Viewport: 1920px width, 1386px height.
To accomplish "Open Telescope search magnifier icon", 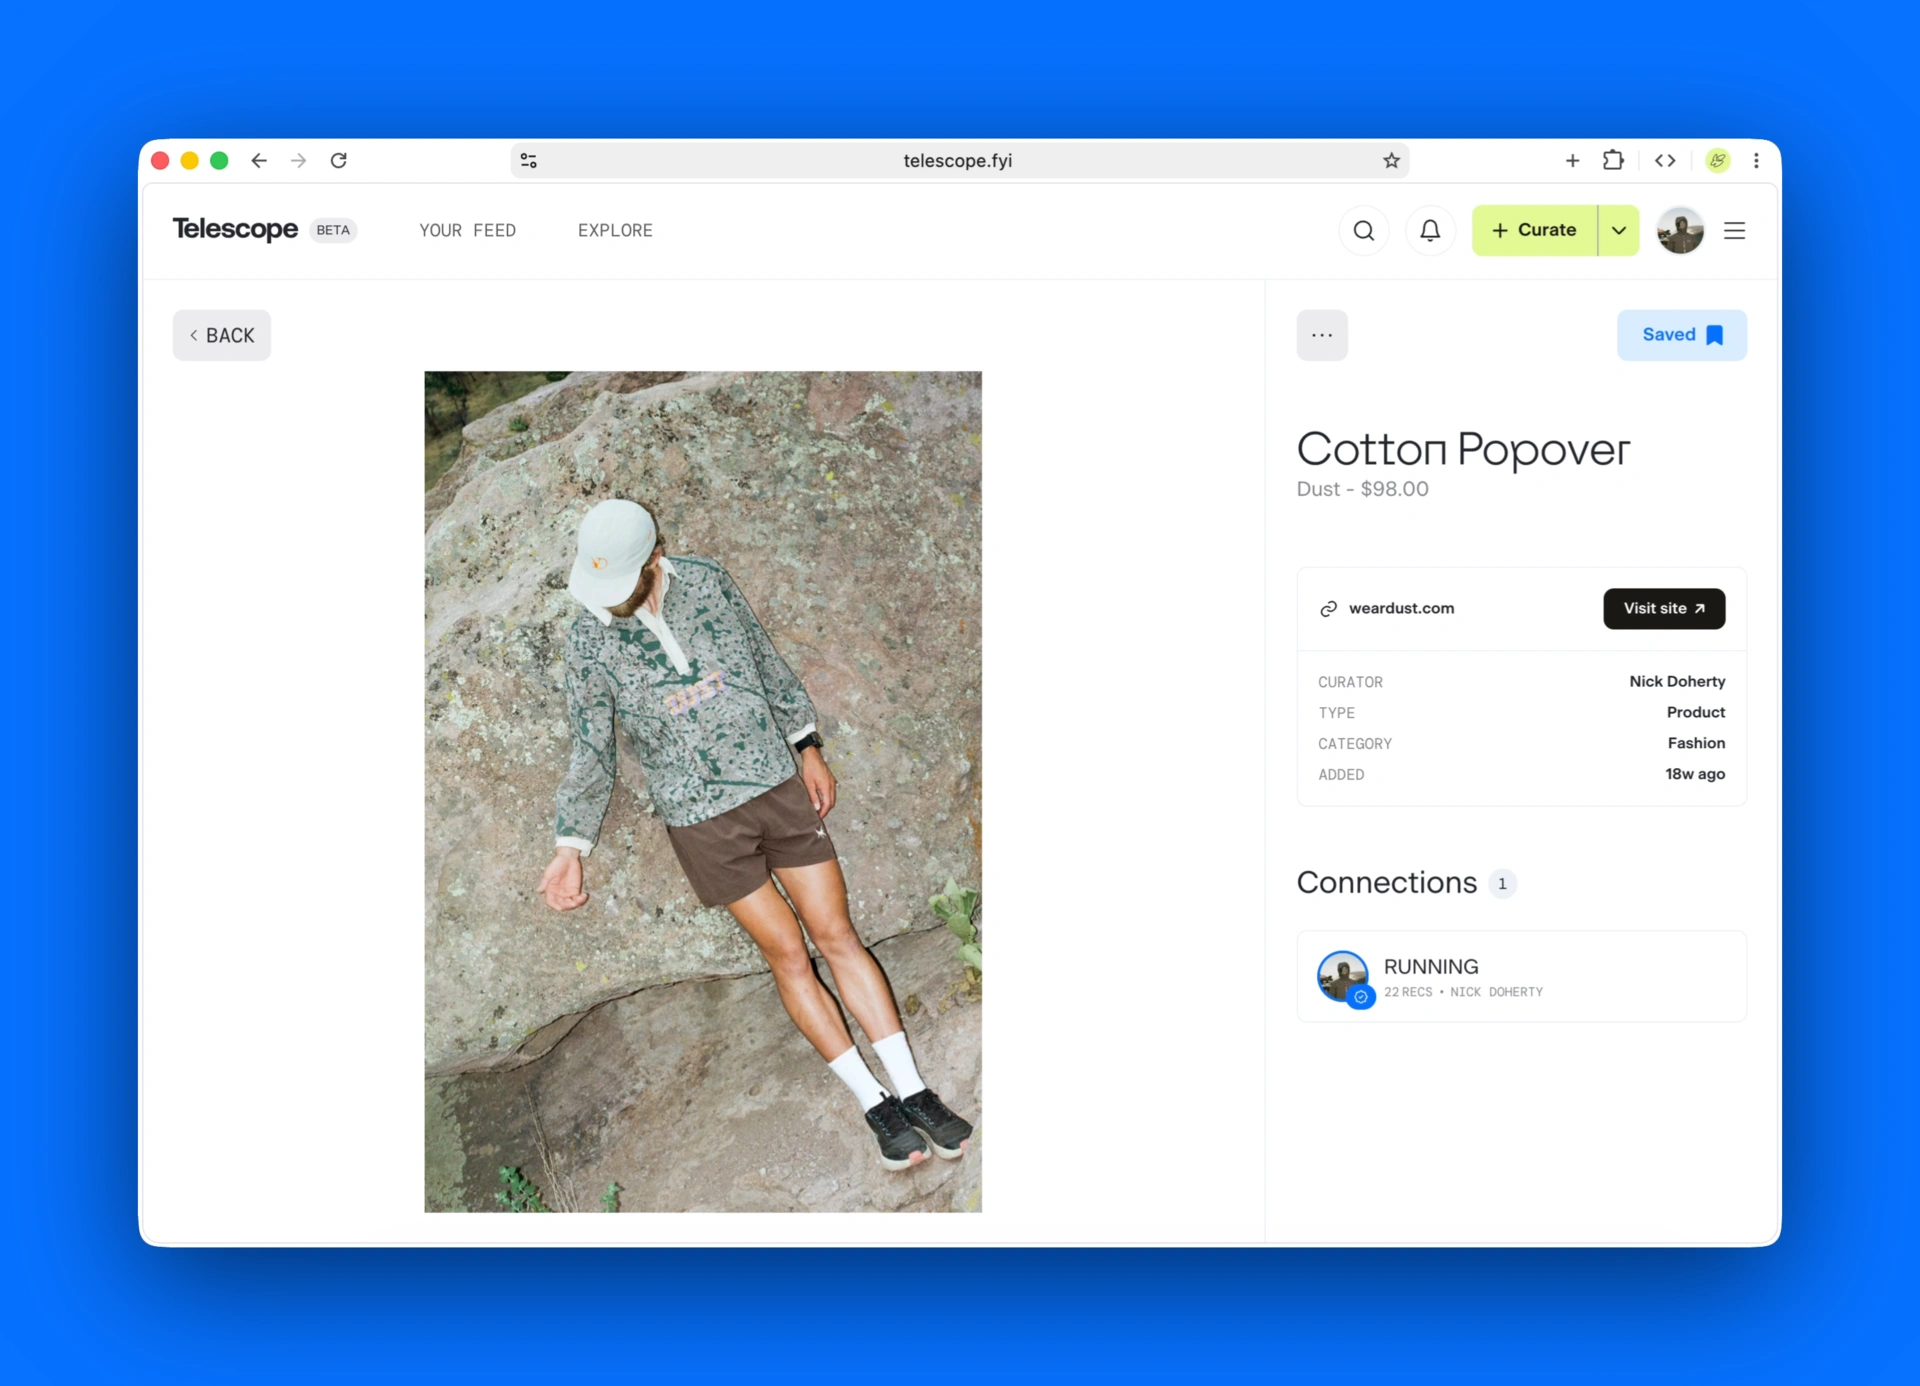I will click(1364, 231).
